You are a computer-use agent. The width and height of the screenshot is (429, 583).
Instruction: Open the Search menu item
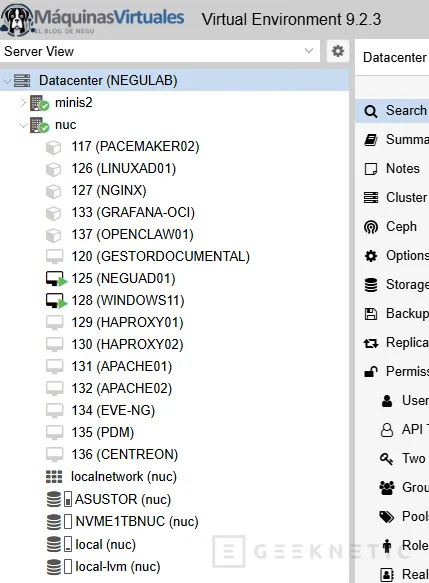[392, 110]
